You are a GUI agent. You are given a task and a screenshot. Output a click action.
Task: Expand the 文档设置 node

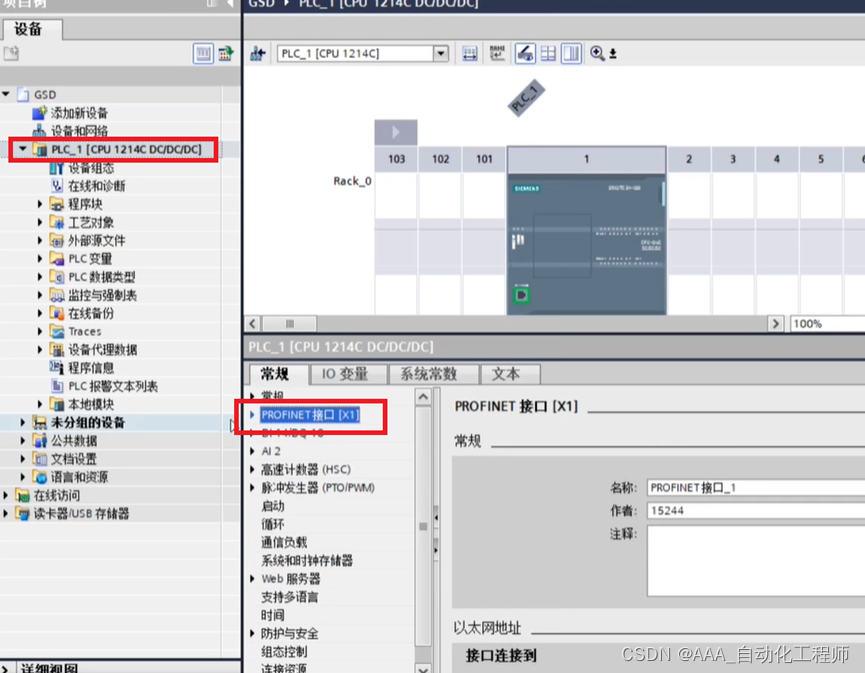click(23, 459)
